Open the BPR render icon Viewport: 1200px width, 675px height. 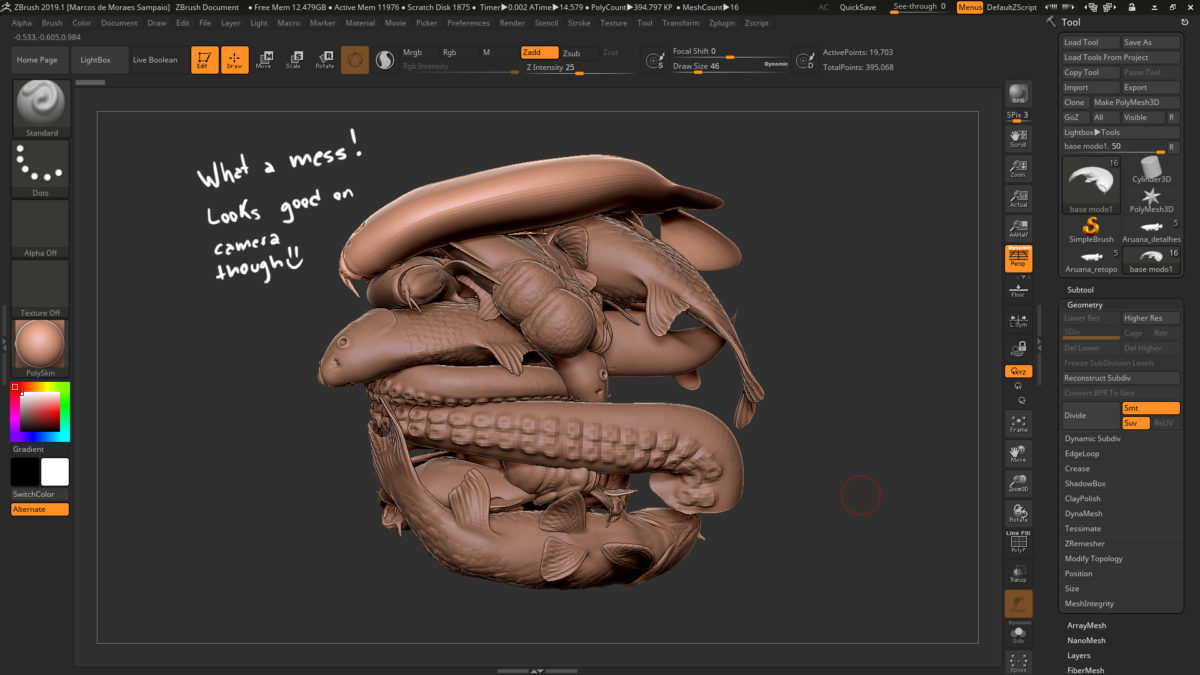click(x=1018, y=94)
